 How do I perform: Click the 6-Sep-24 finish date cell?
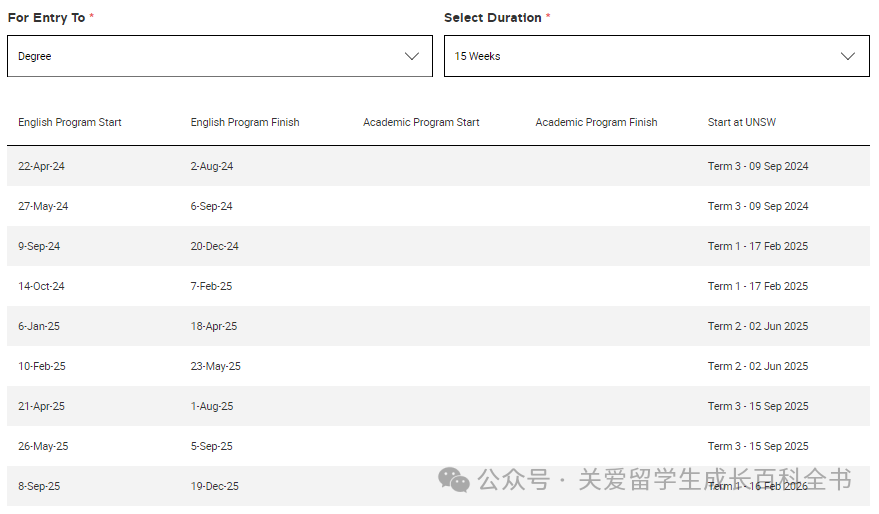pos(212,206)
